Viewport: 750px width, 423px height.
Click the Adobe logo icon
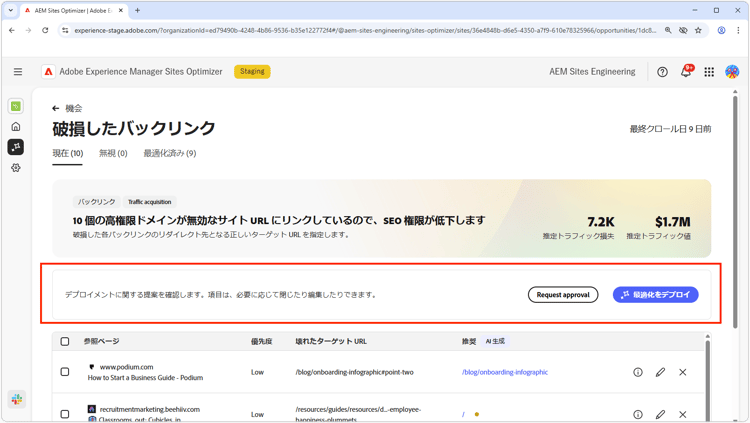(48, 72)
